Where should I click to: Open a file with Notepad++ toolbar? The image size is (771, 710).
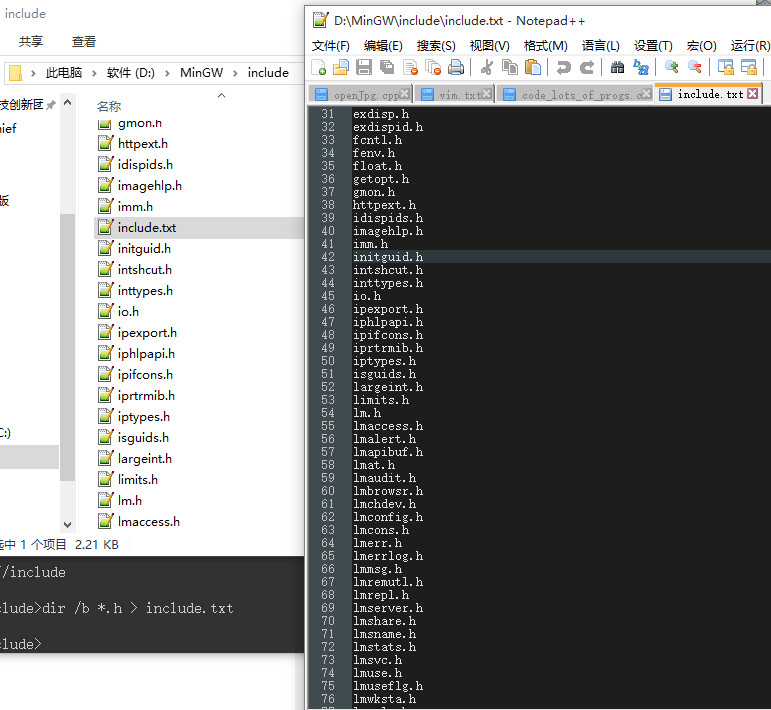pyautogui.click(x=341, y=67)
